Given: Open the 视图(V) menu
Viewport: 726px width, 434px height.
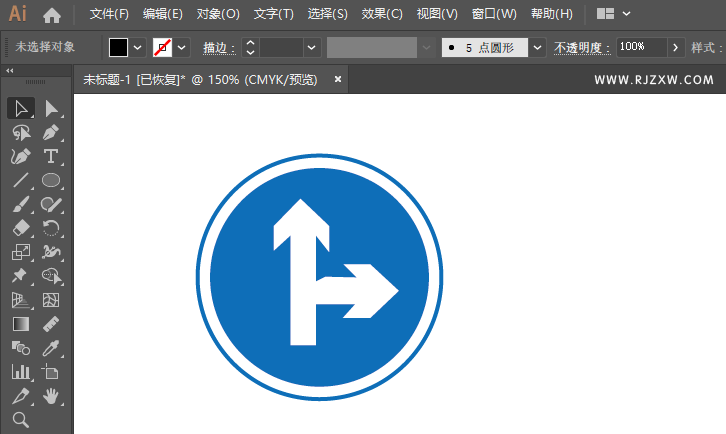Looking at the screenshot, I should pyautogui.click(x=437, y=14).
